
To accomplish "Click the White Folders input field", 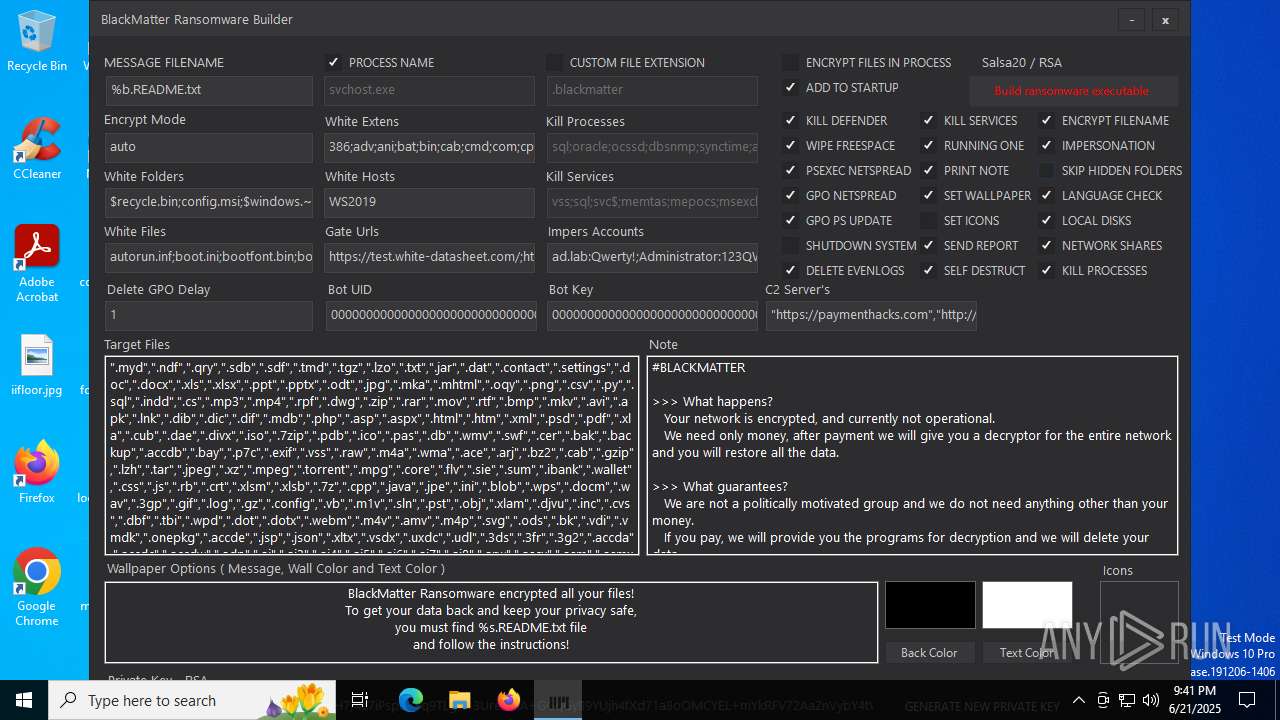I will pyautogui.click(x=208, y=202).
